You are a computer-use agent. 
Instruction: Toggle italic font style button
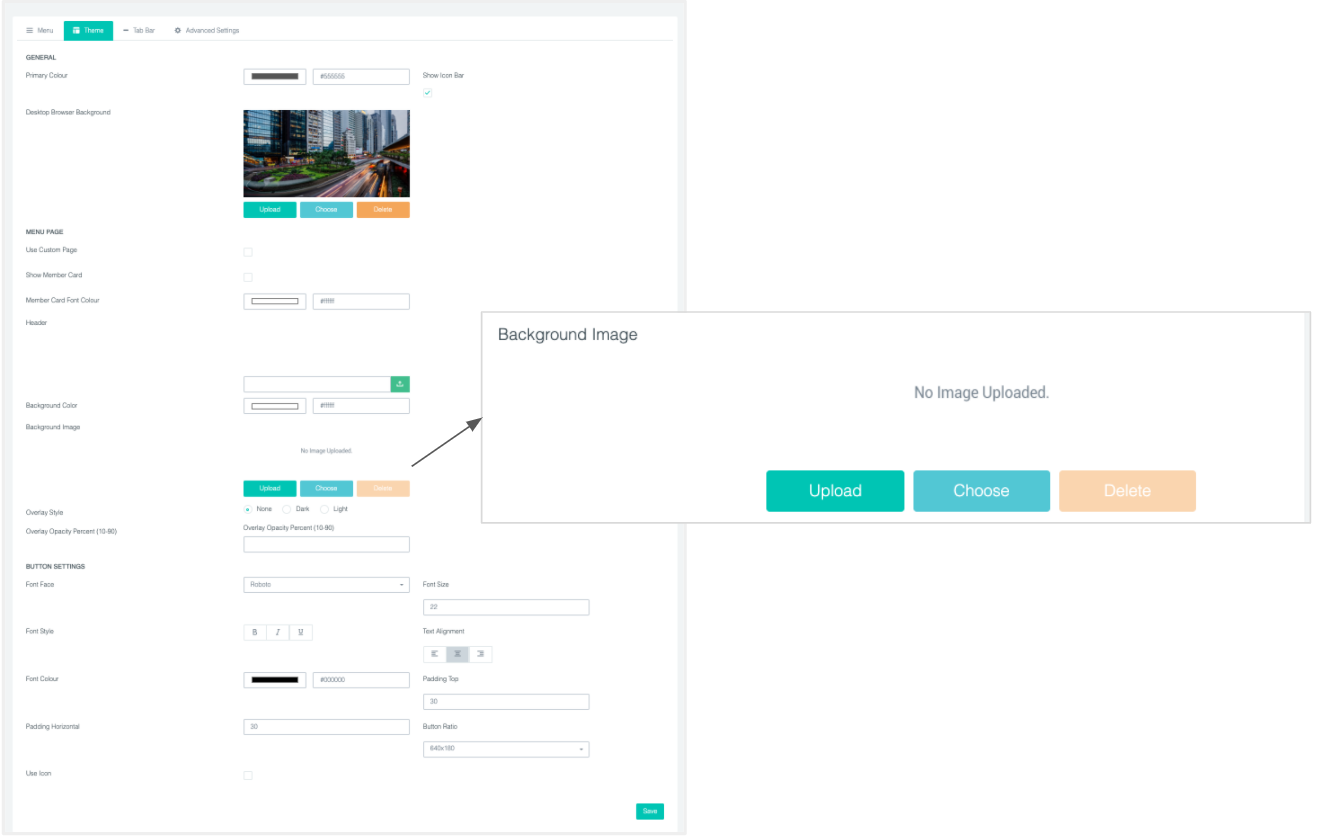click(277, 632)
